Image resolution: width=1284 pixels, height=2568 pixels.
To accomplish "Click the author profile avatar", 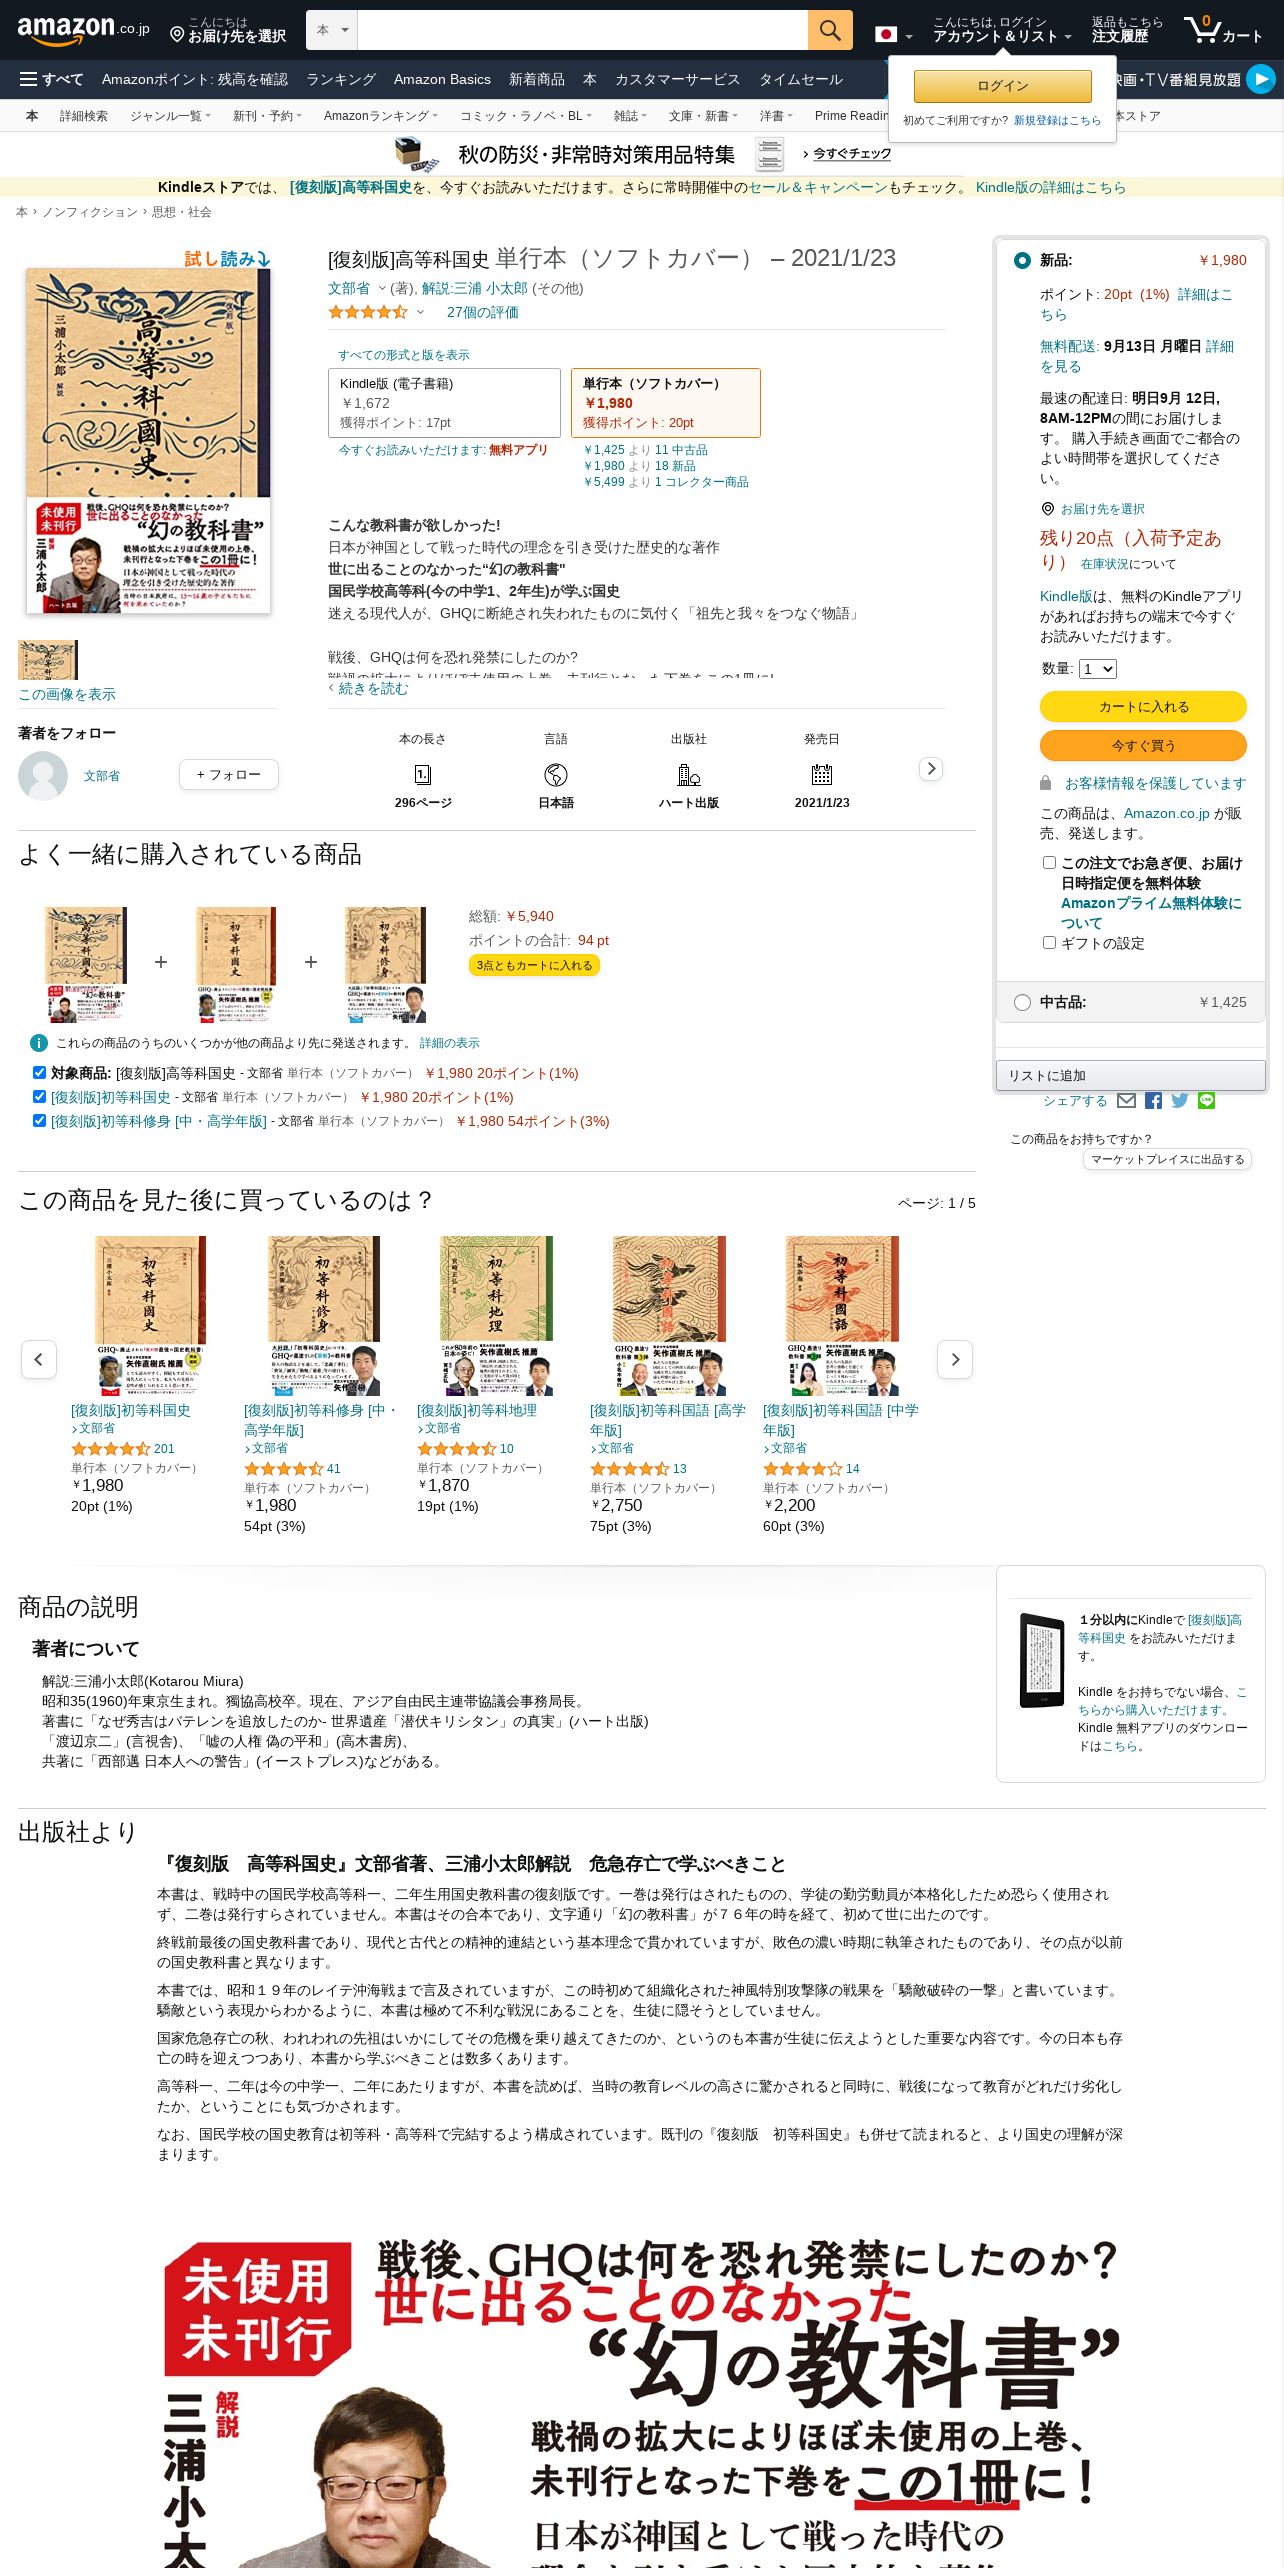I will click(x=43, y=775).
